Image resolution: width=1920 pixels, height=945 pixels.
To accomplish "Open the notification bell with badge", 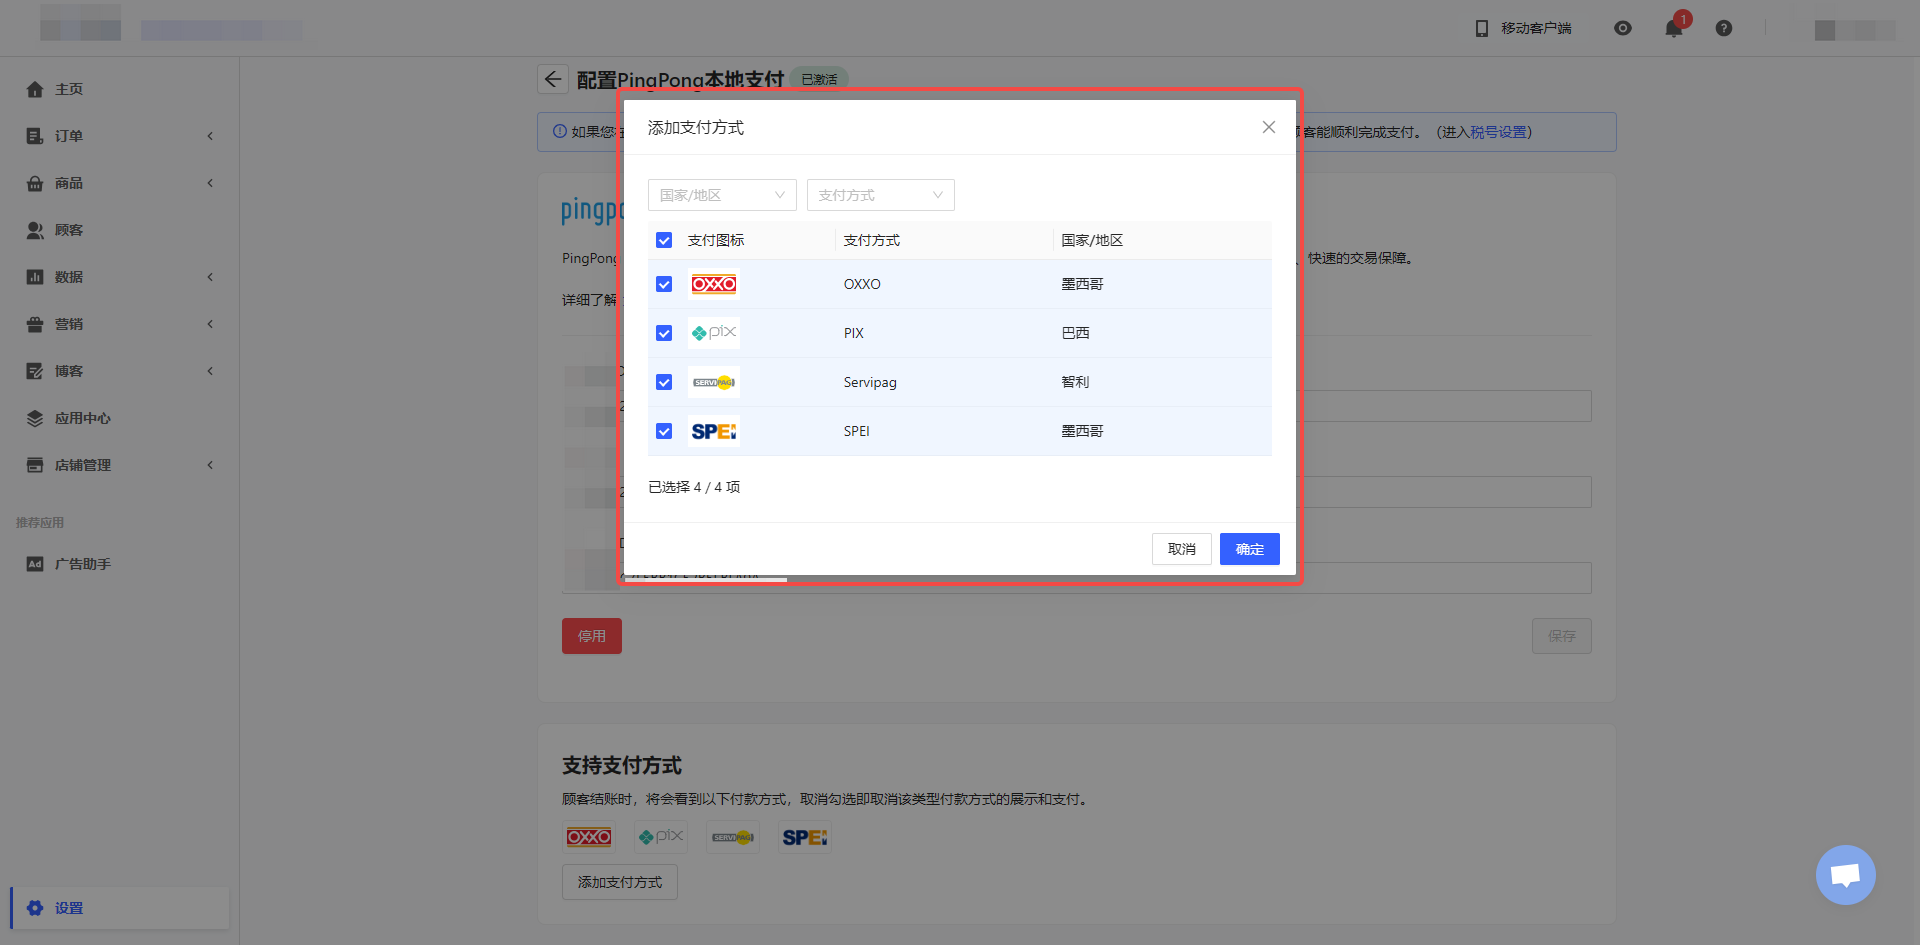I will pos(1674,28).
